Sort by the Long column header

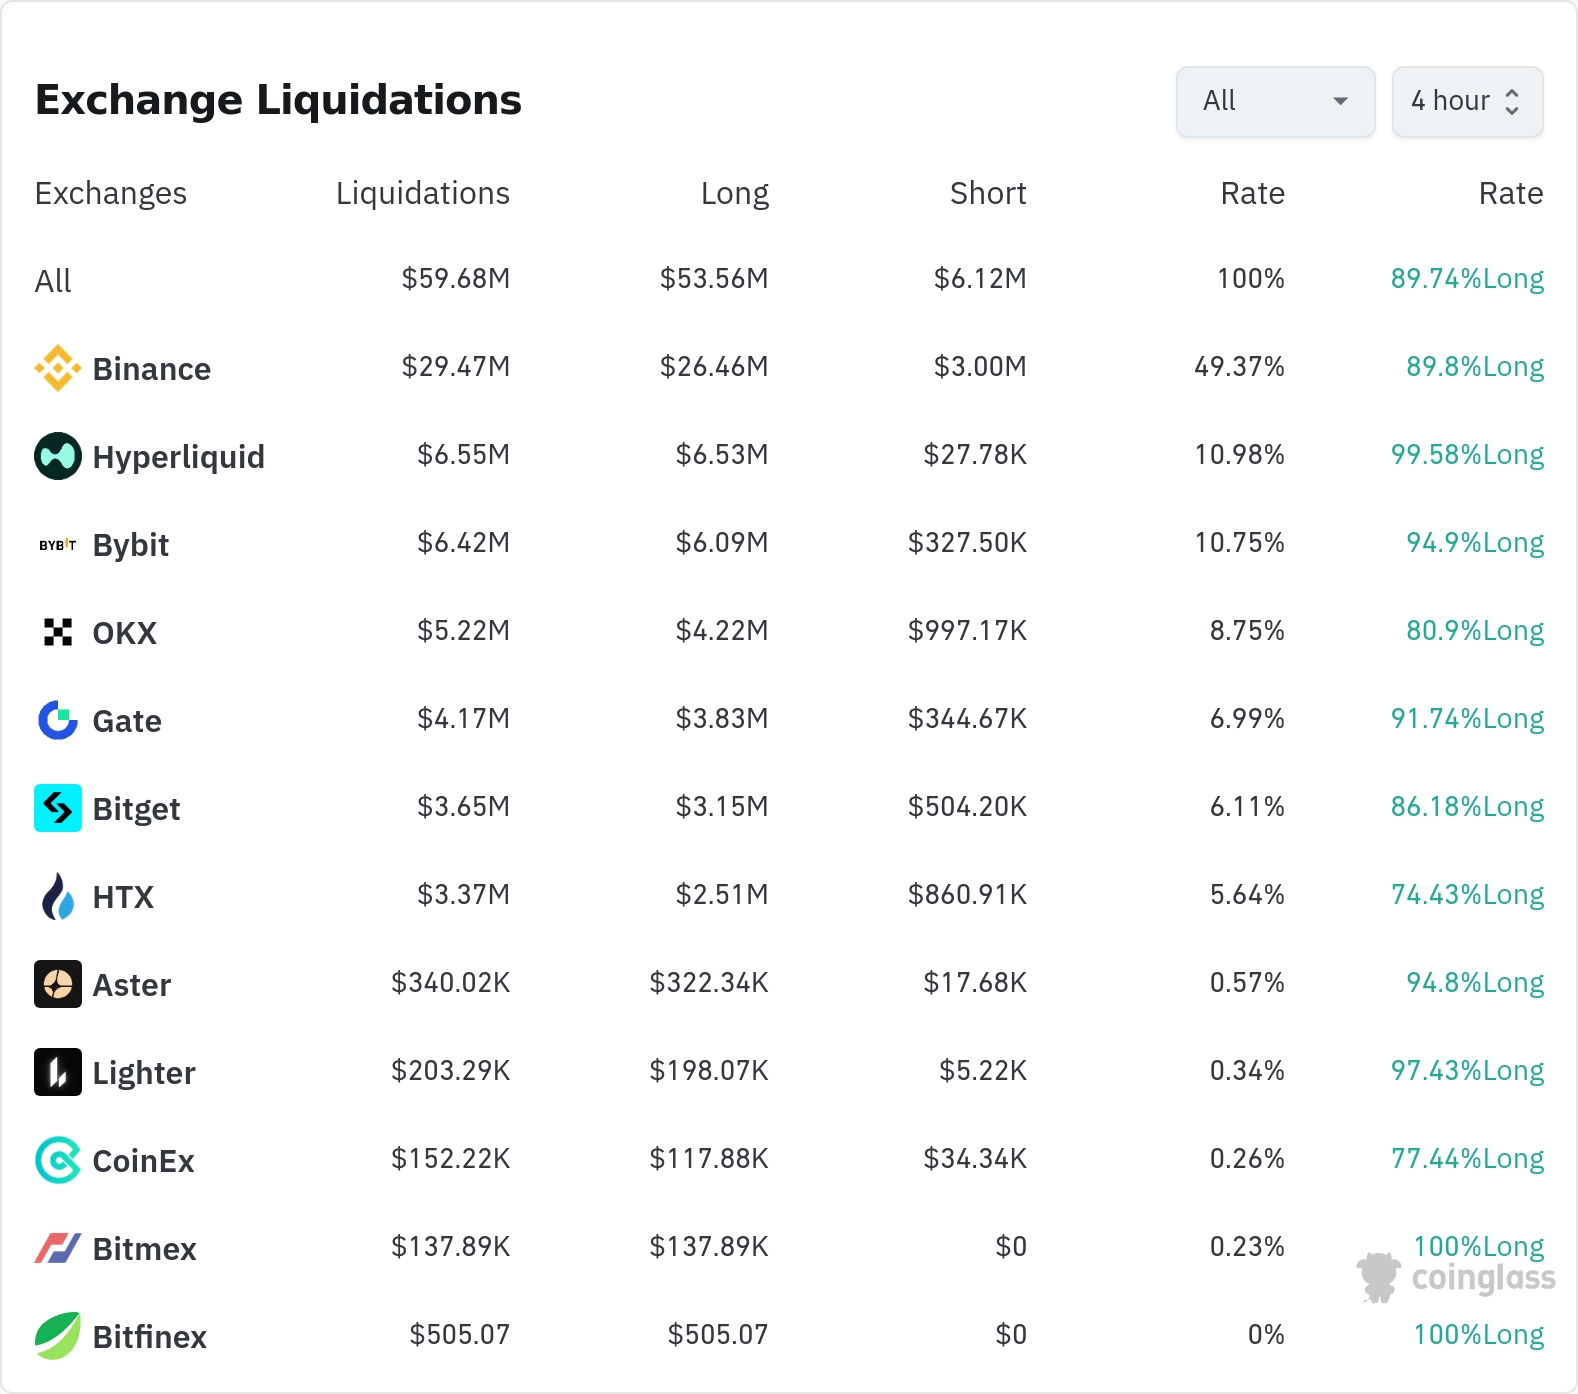point(735,193)
